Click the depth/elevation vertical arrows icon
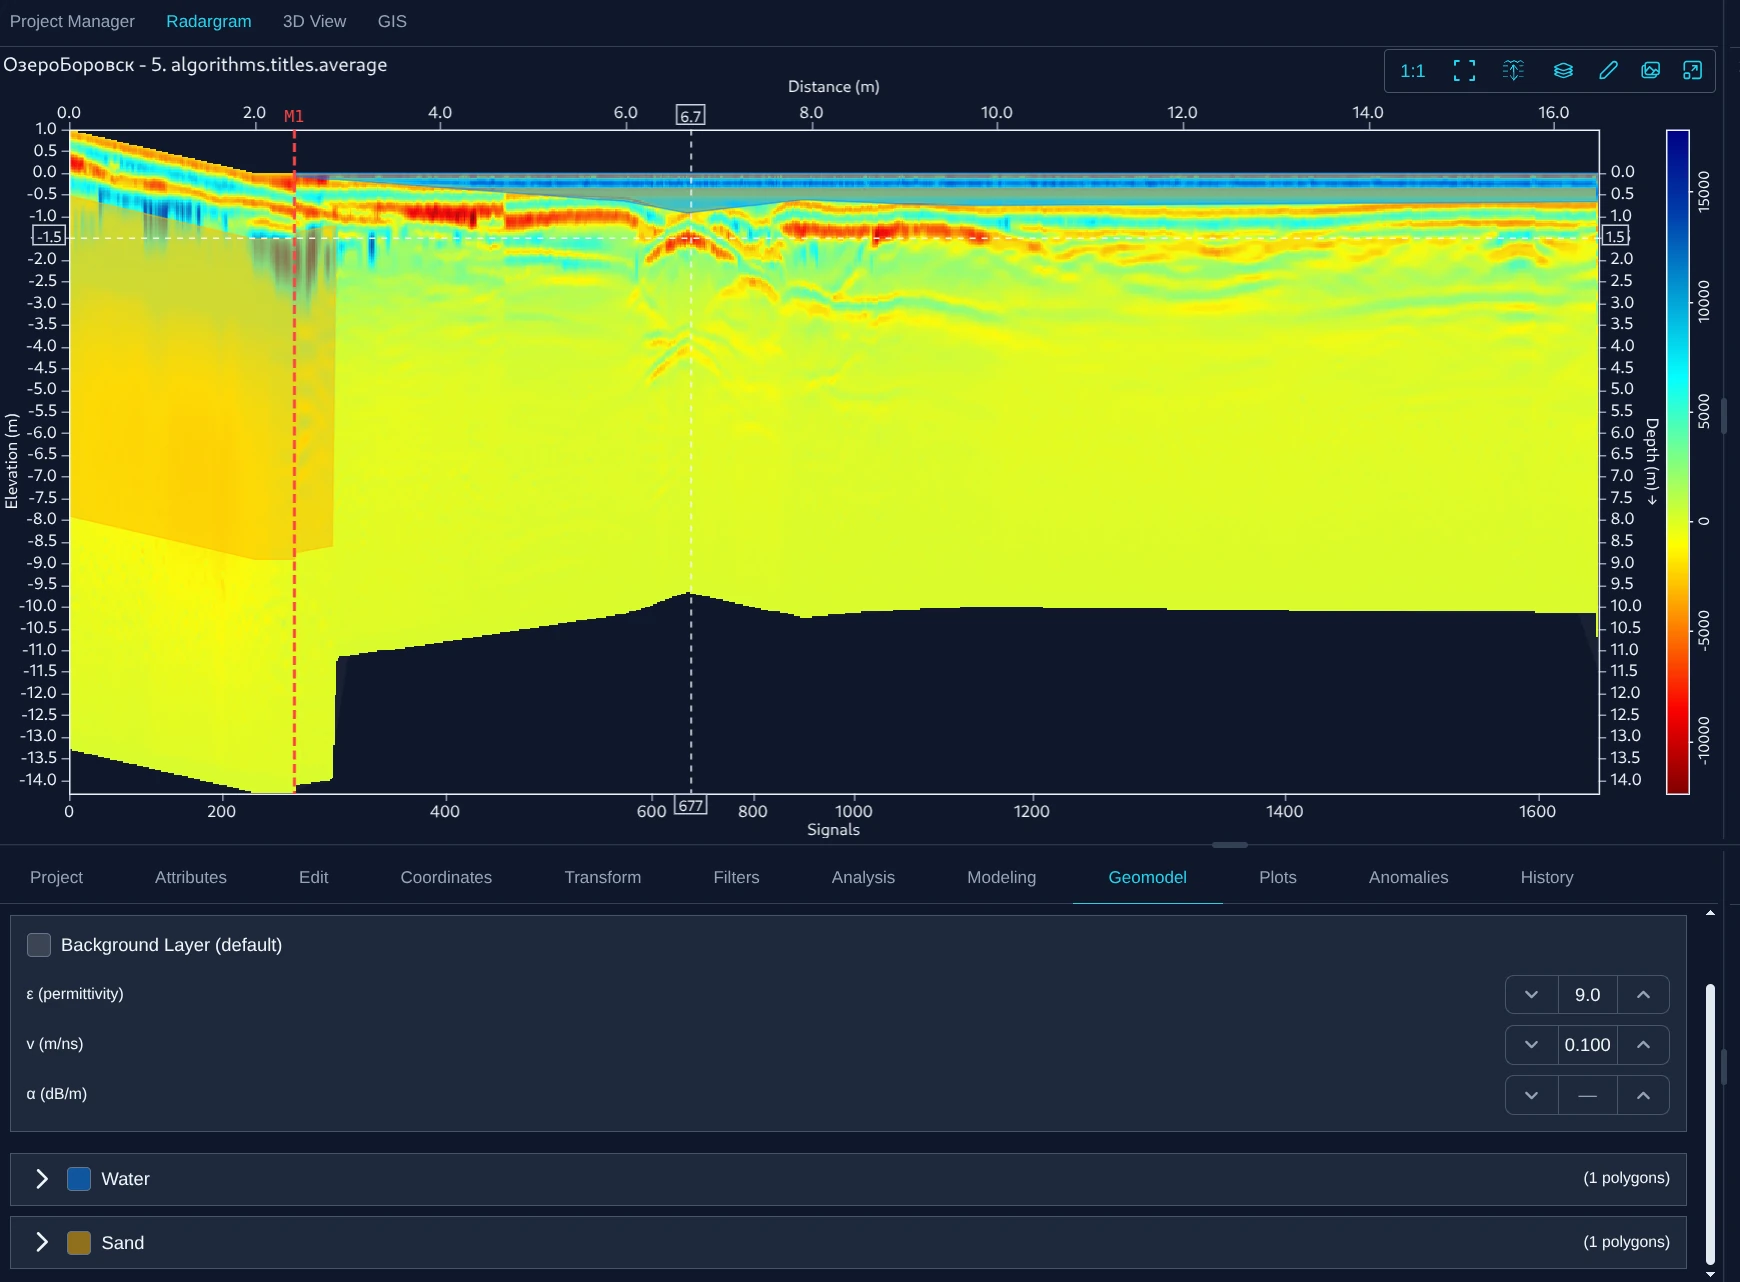 1513,71
